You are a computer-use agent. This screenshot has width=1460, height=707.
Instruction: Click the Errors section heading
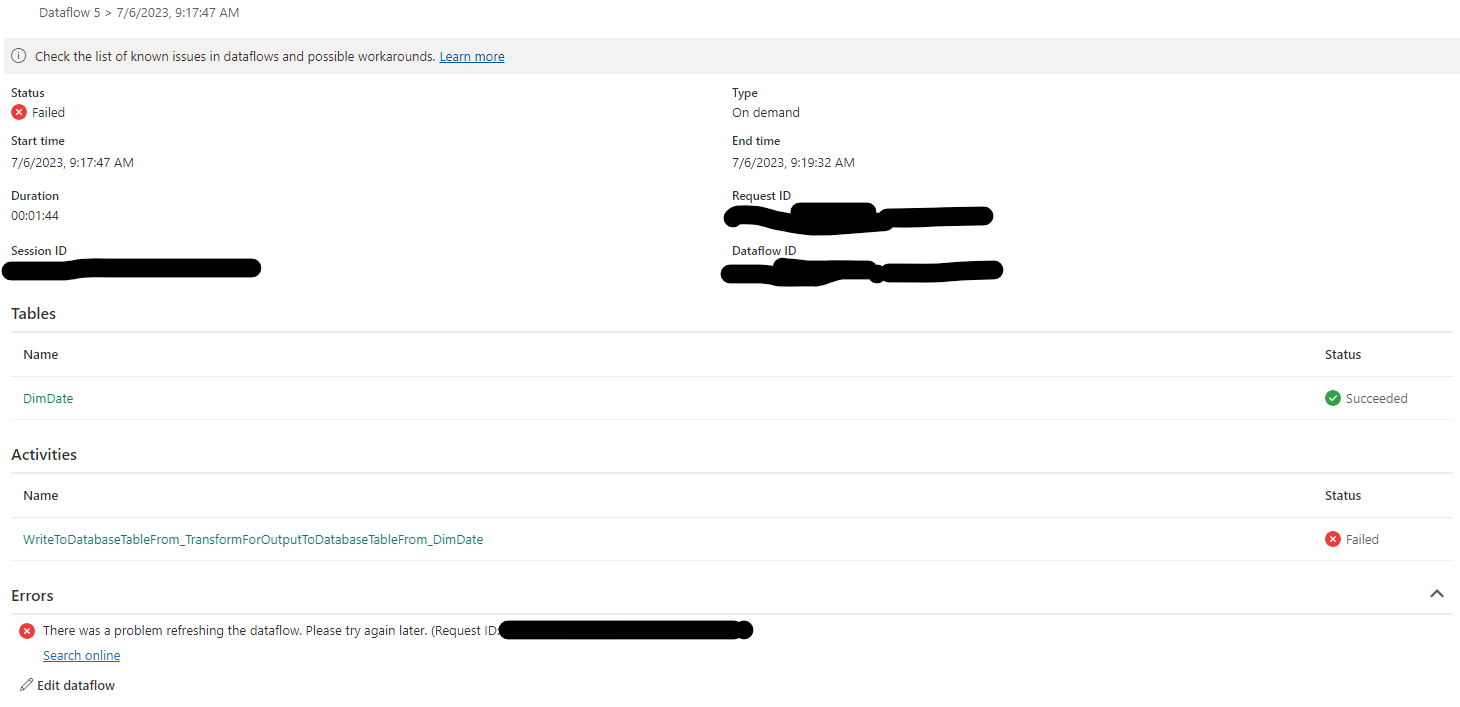[x=32, y=595]
